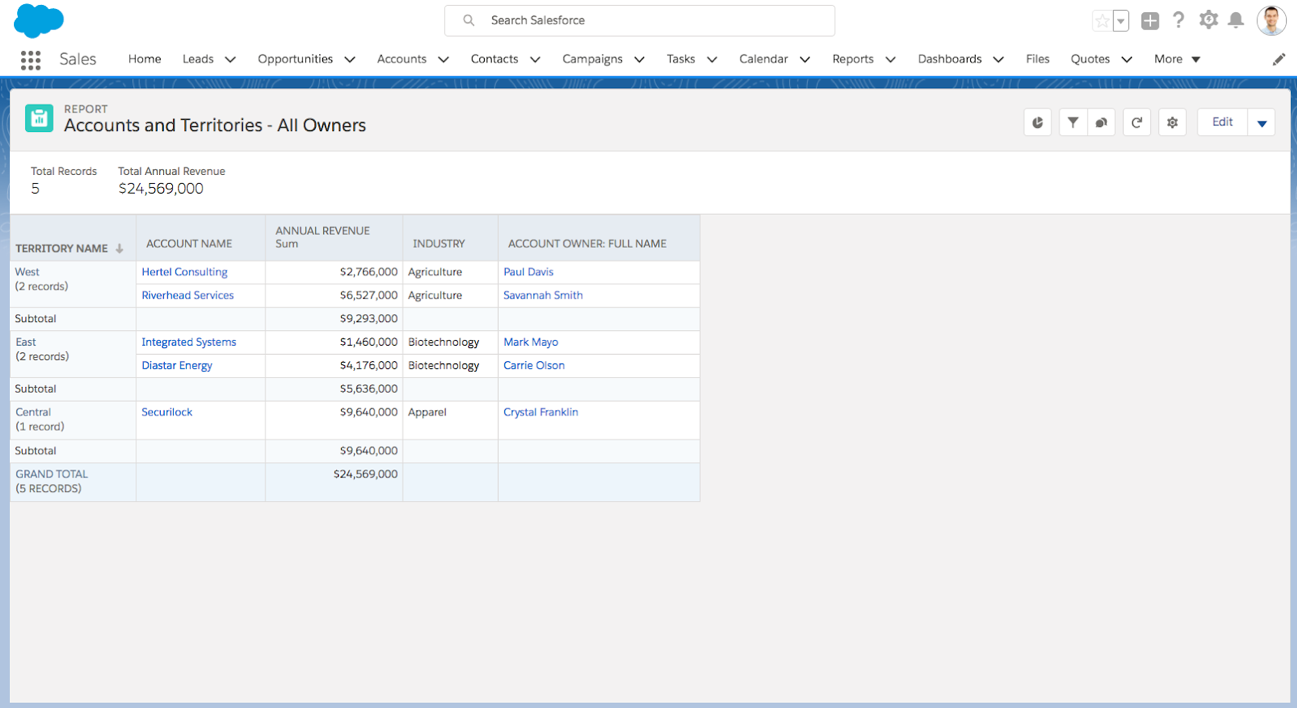The width and height of the screenshot is (1297, 708).
Task: Open owner Carrie Olson link
Action: pos(534,365)
